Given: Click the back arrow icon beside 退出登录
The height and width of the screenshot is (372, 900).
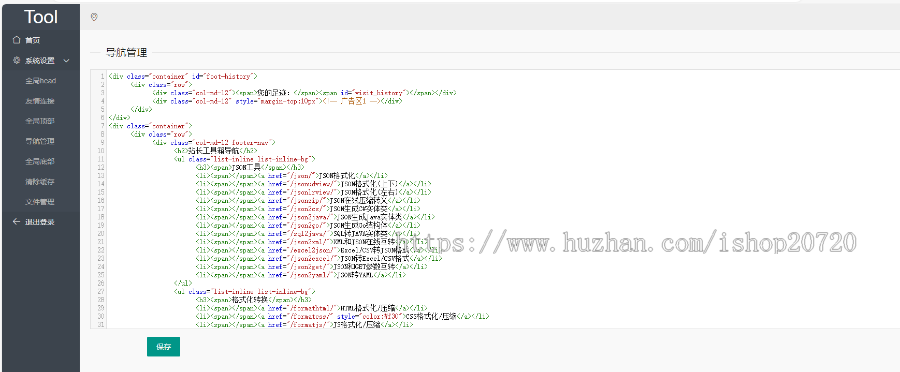Looking at the screenshot, I should [16, 222].
